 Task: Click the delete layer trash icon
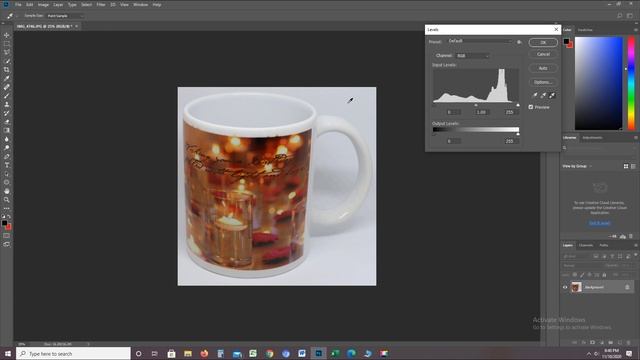[628, 342]
